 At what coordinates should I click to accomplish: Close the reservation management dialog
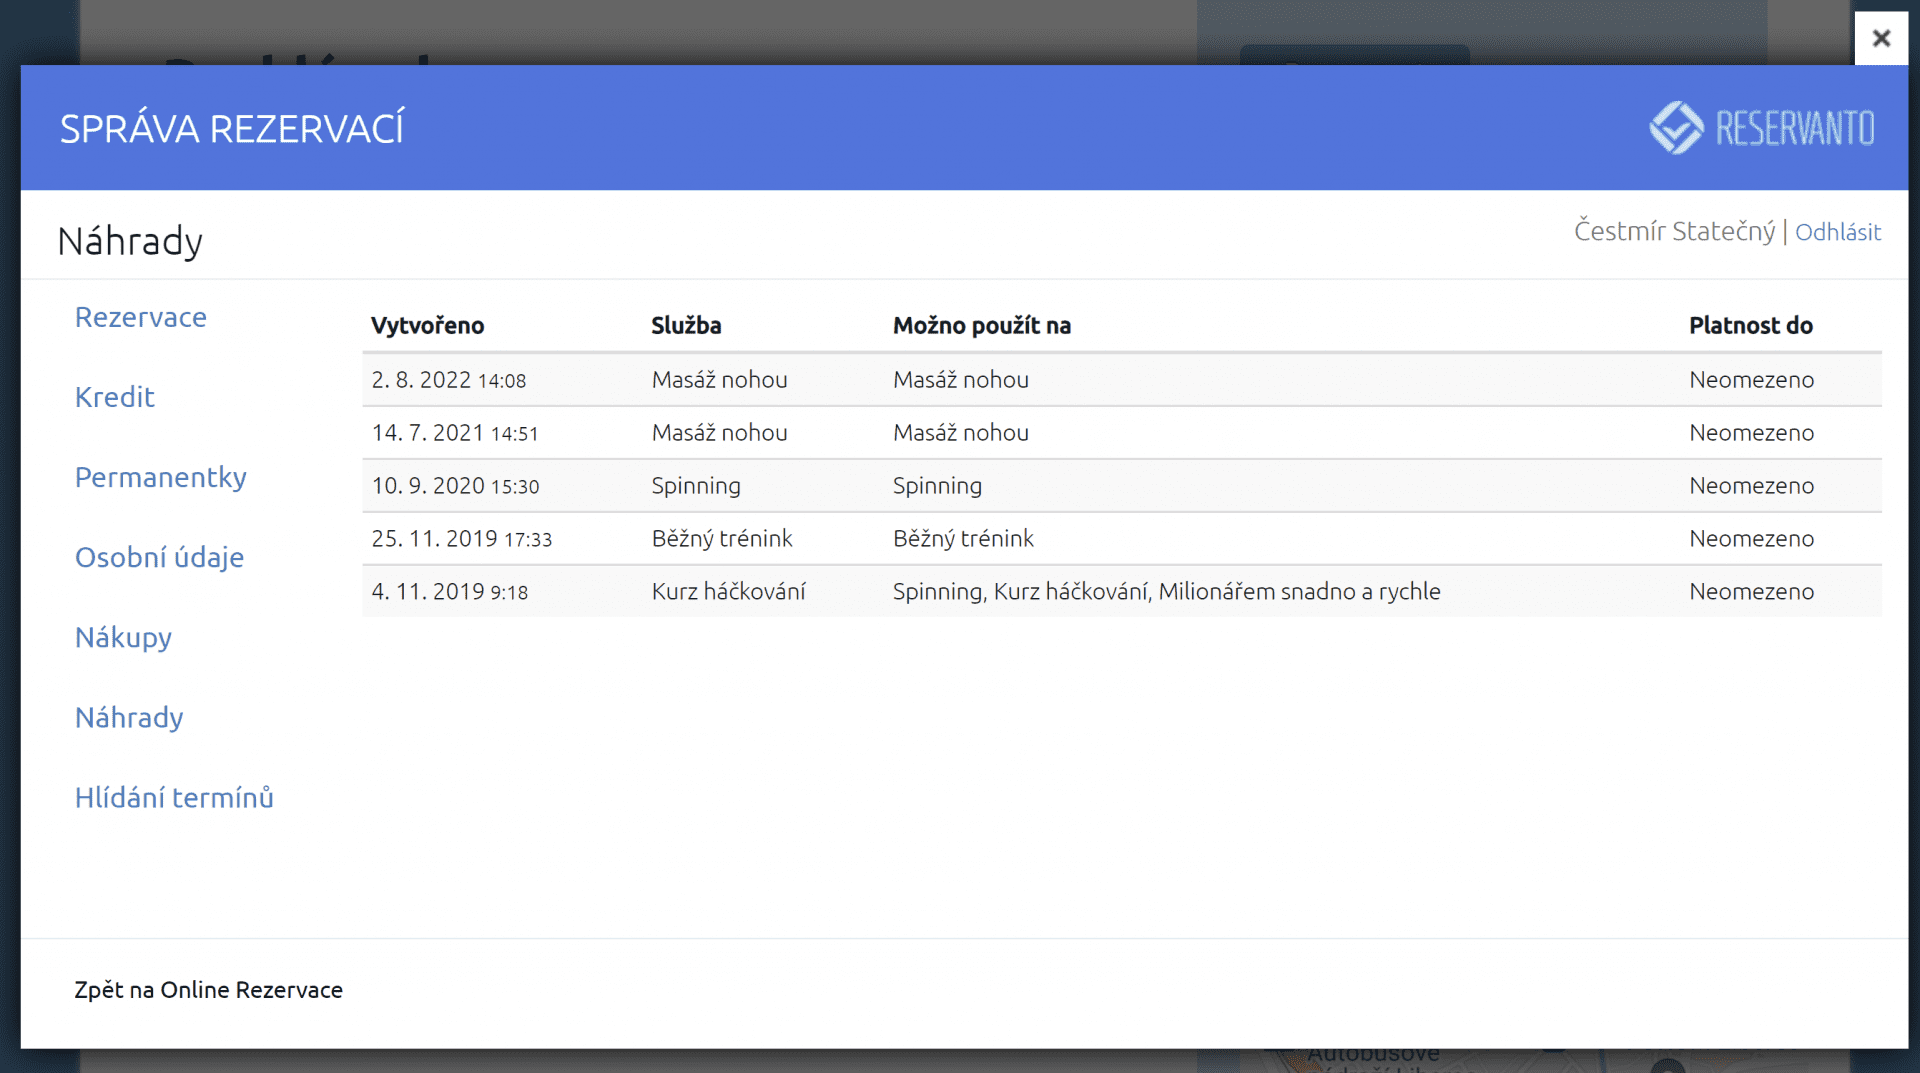[1880, 39]
